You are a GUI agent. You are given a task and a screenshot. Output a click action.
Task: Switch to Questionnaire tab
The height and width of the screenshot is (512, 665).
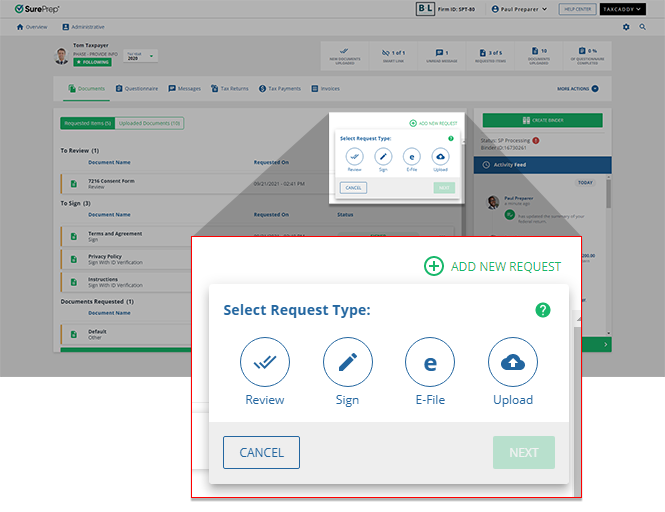tap(137, 89)
